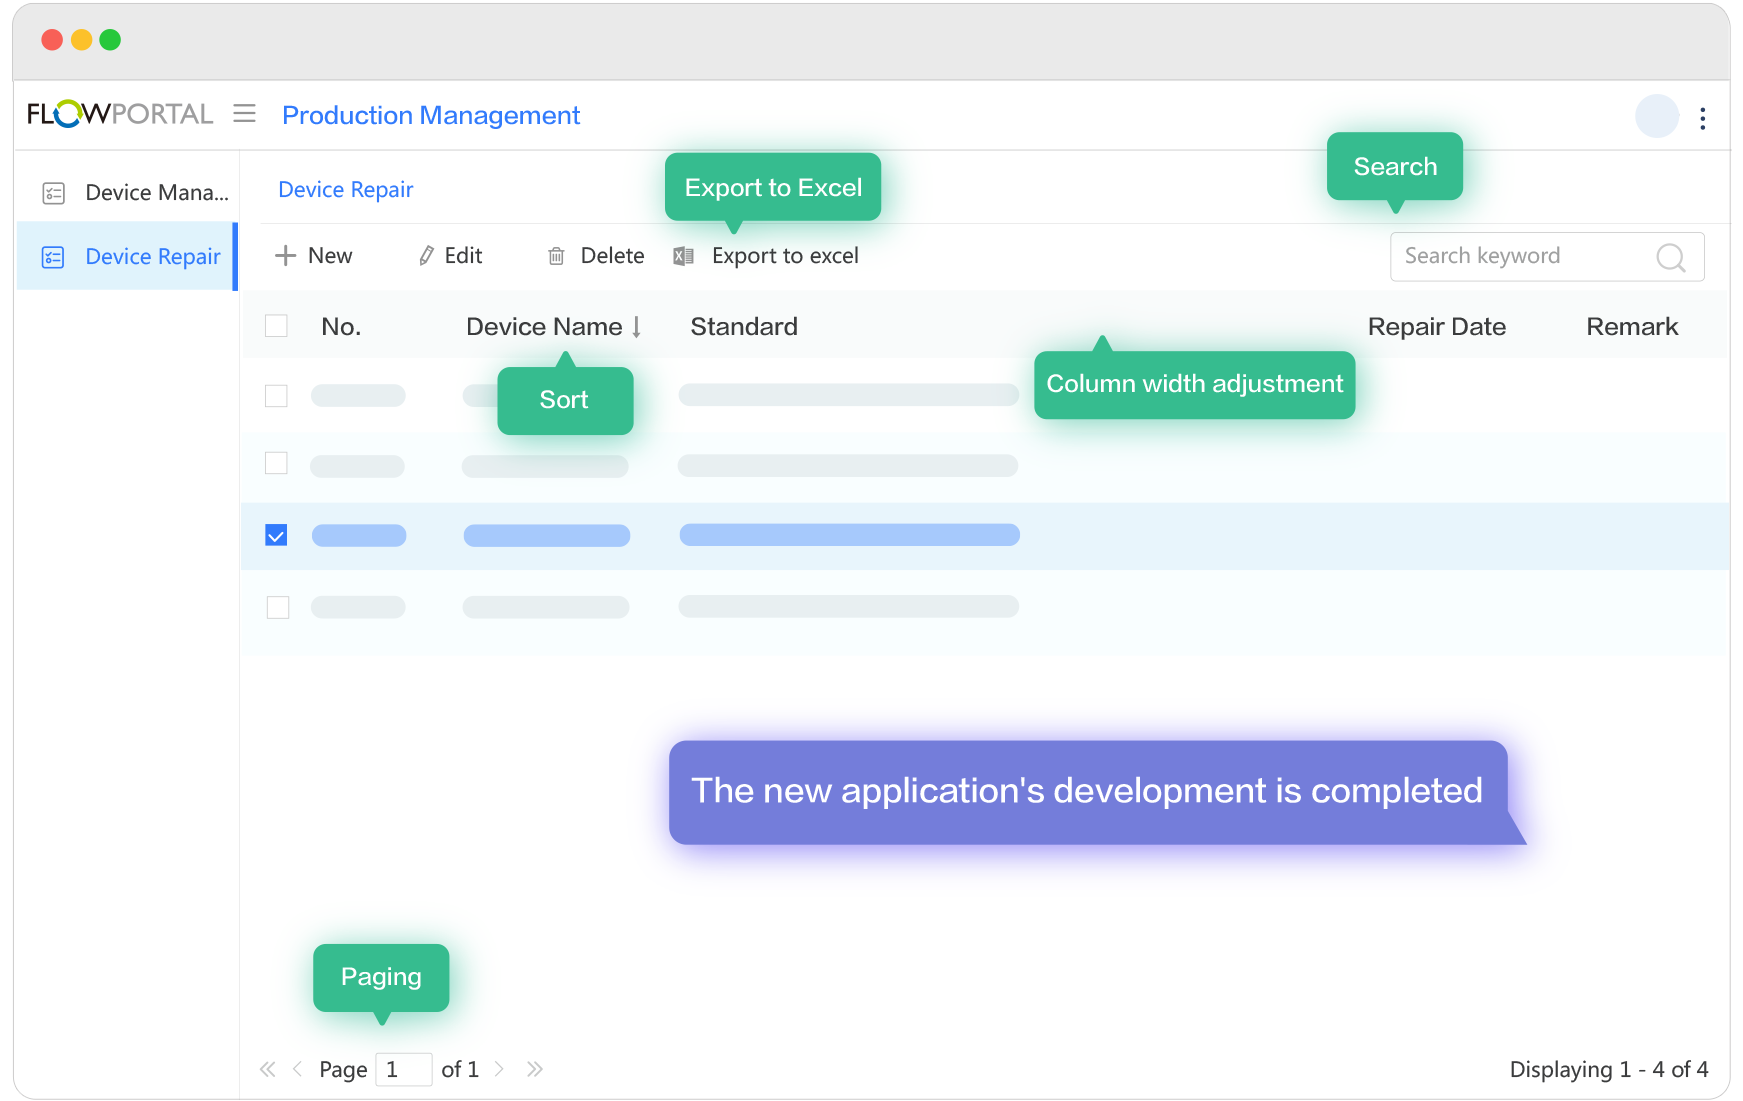Focus the Search keyword input field
Viewport: 1743px width, 1101px height.
[1547, 257]
